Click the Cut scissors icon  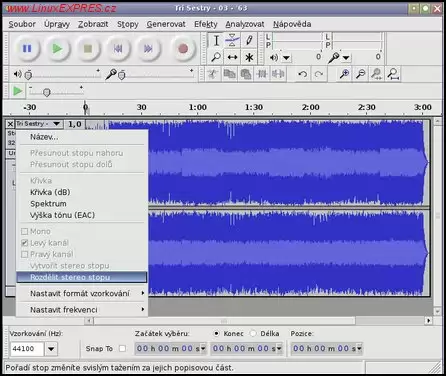(213, 74)
